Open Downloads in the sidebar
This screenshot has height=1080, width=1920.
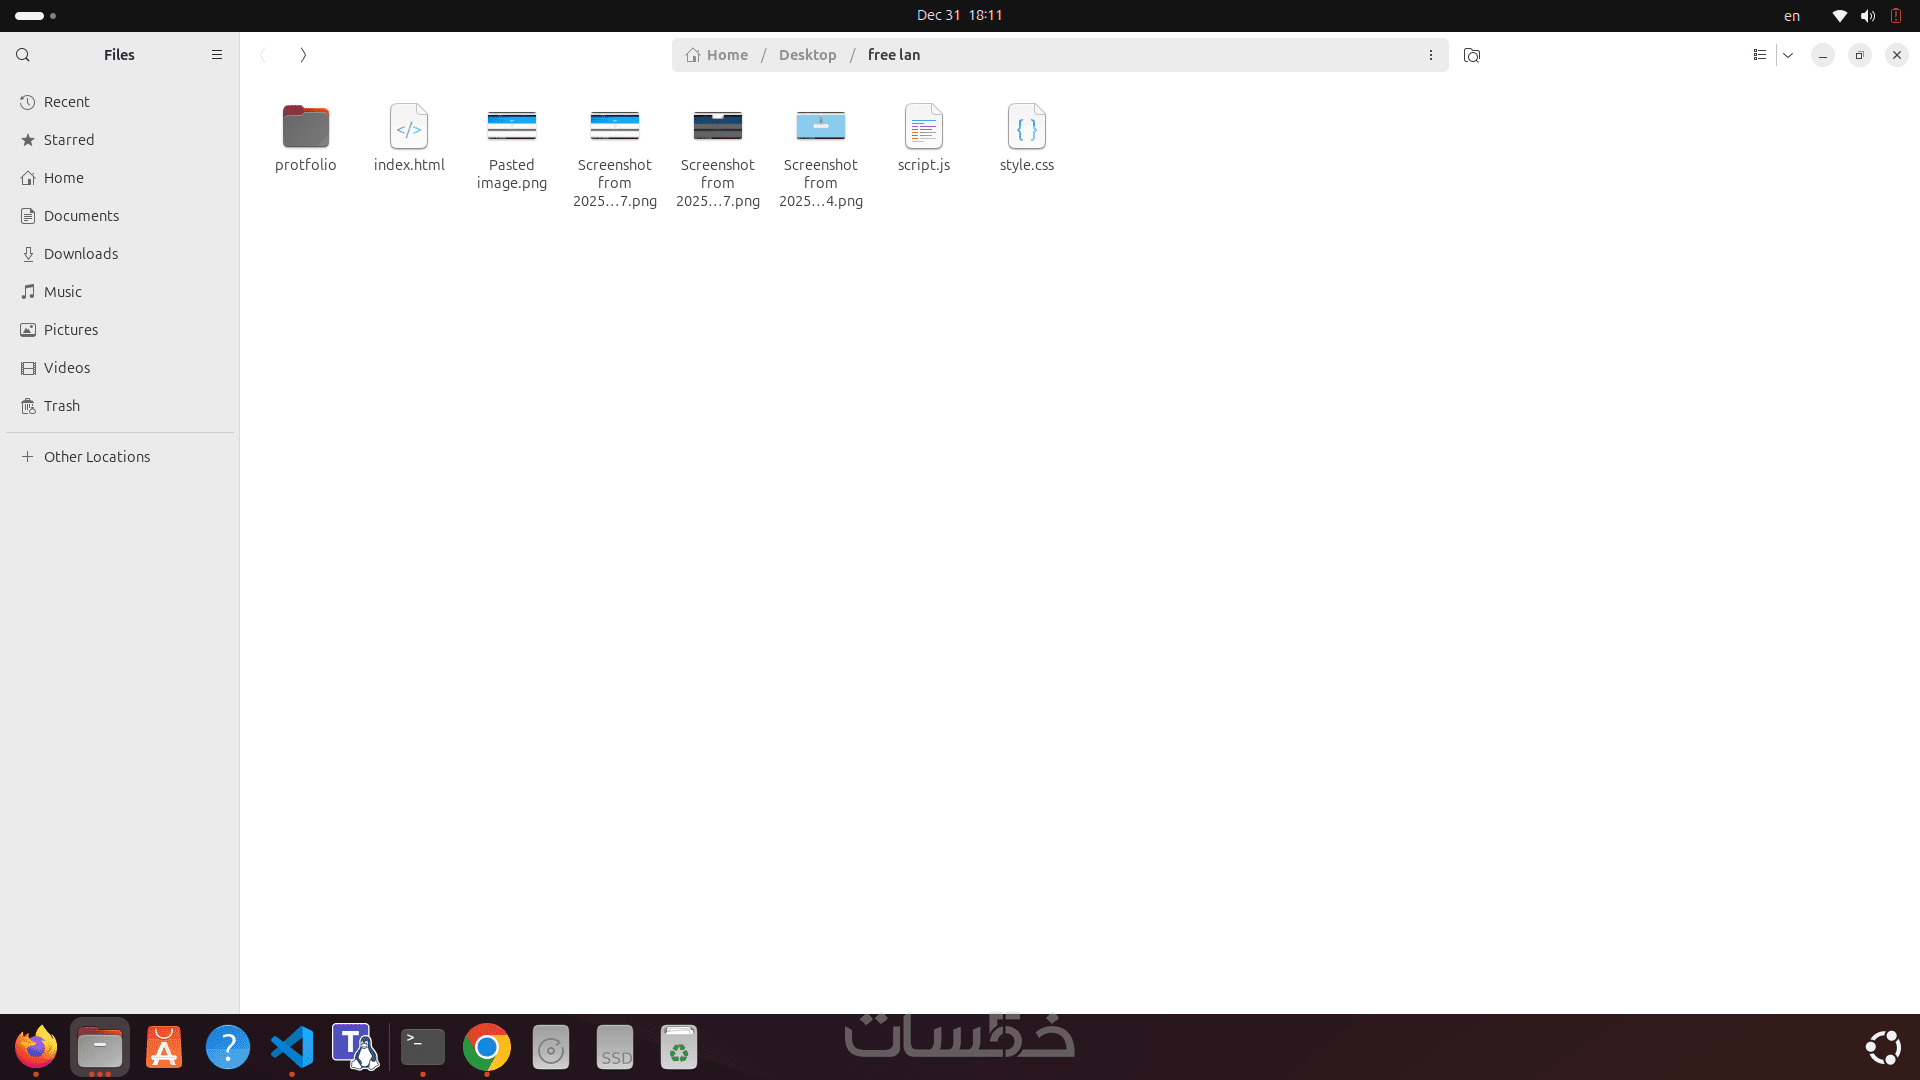tap(81, 254)
